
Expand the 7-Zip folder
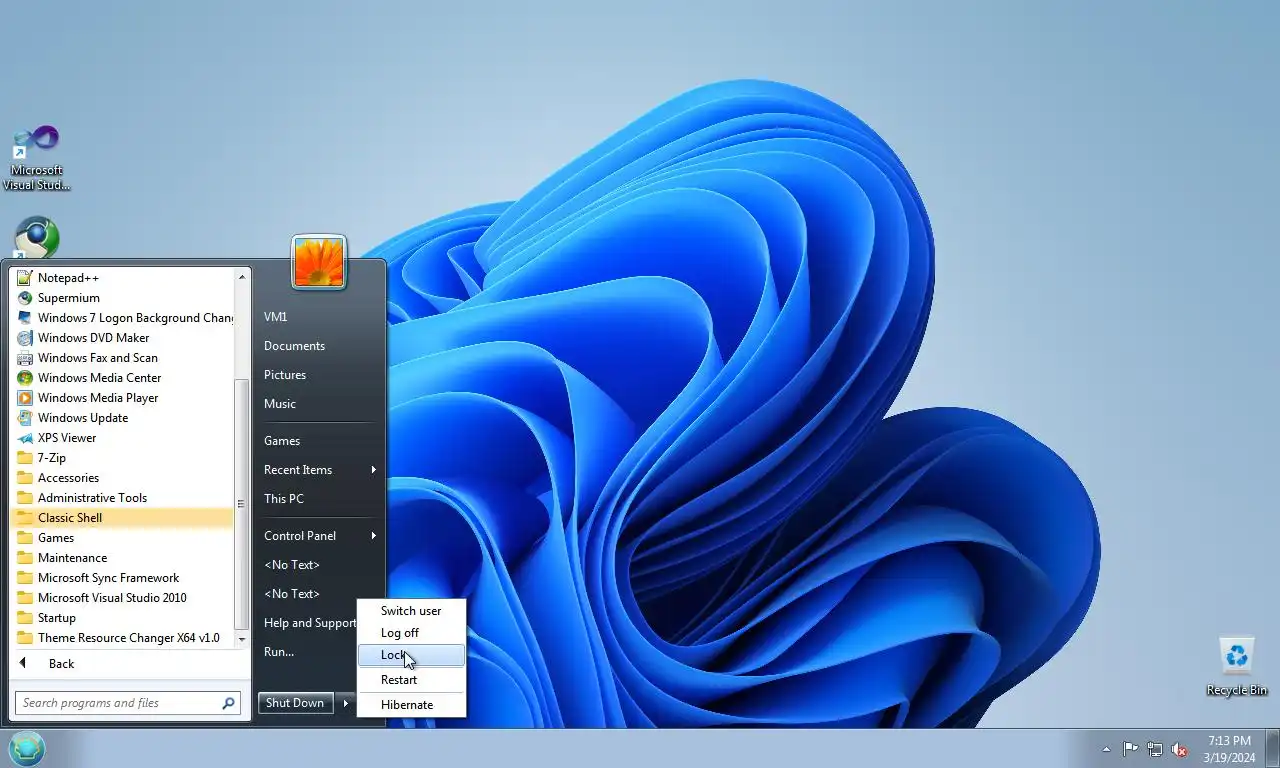122,457
